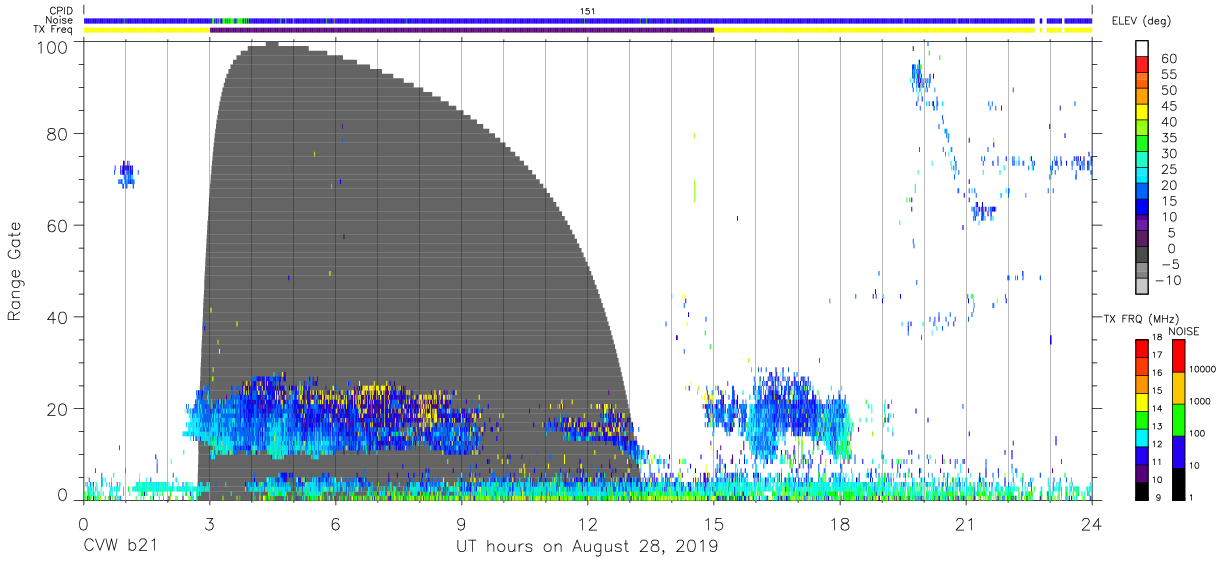Click the 60 label on Range Gate axis
1228x567 pixels.
pos(57,226)
